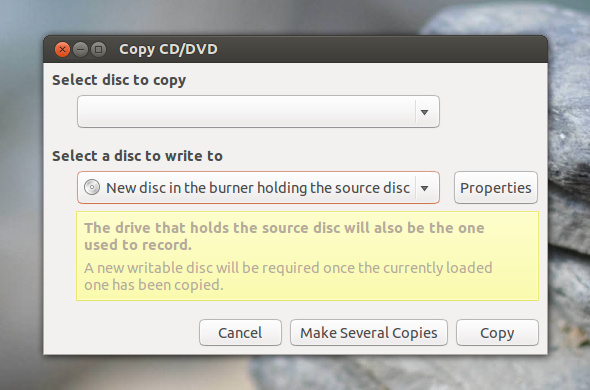590x390 pixels.
Task: Maximize the Copy CD/DVD window
Action: coord(98,49)
